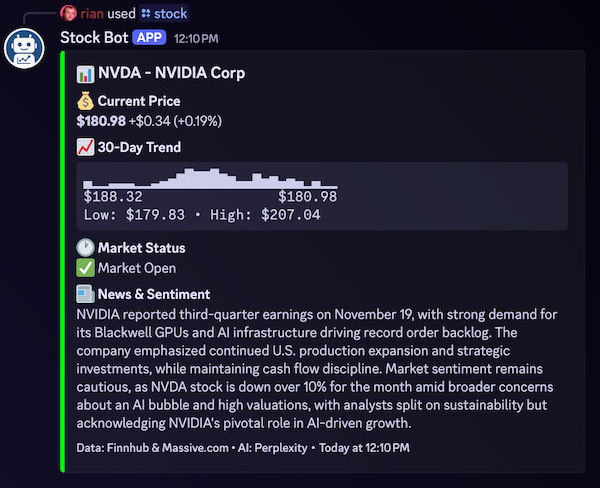Click the Low and High price range line
The width and height of the screenshot is (600, 488).
tap(202, 214)
